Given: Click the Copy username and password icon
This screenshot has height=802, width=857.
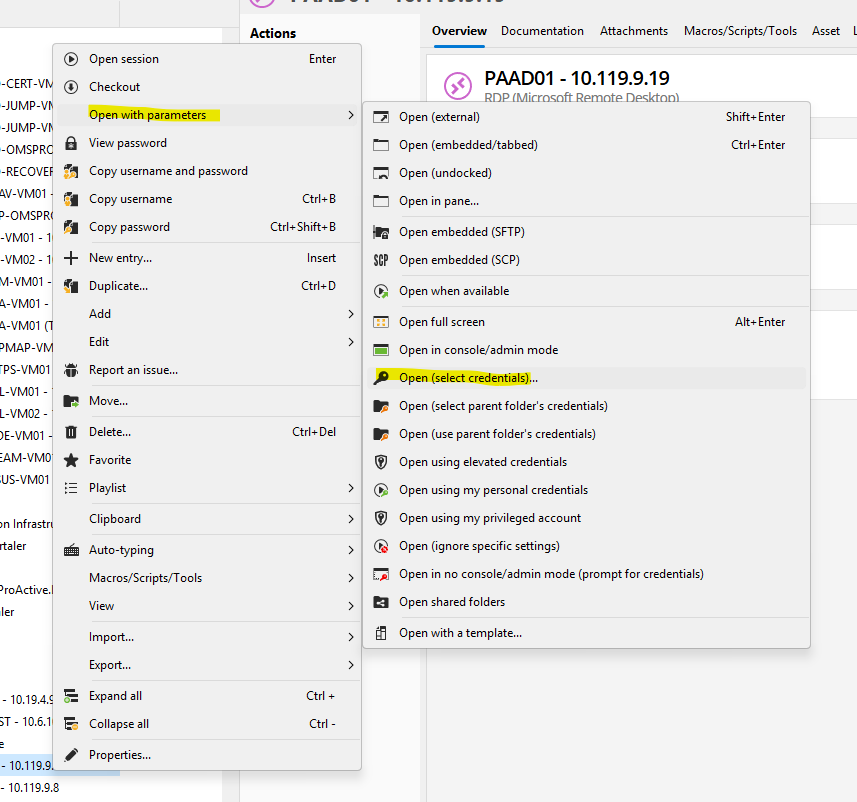Looking at the screenshot, I should pyautogui.click(x=71, y=171).
